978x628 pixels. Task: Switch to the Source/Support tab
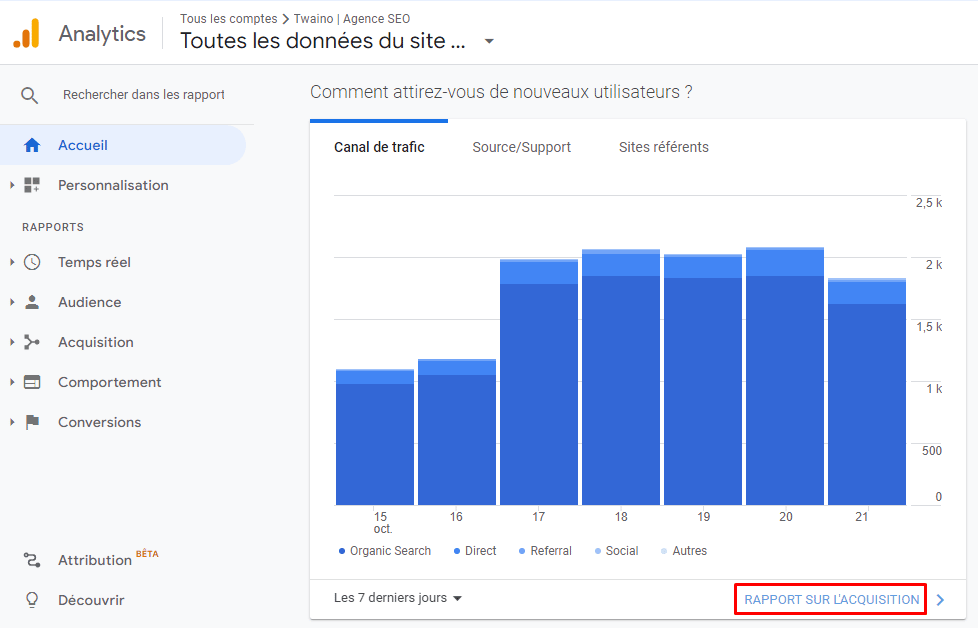521,147
